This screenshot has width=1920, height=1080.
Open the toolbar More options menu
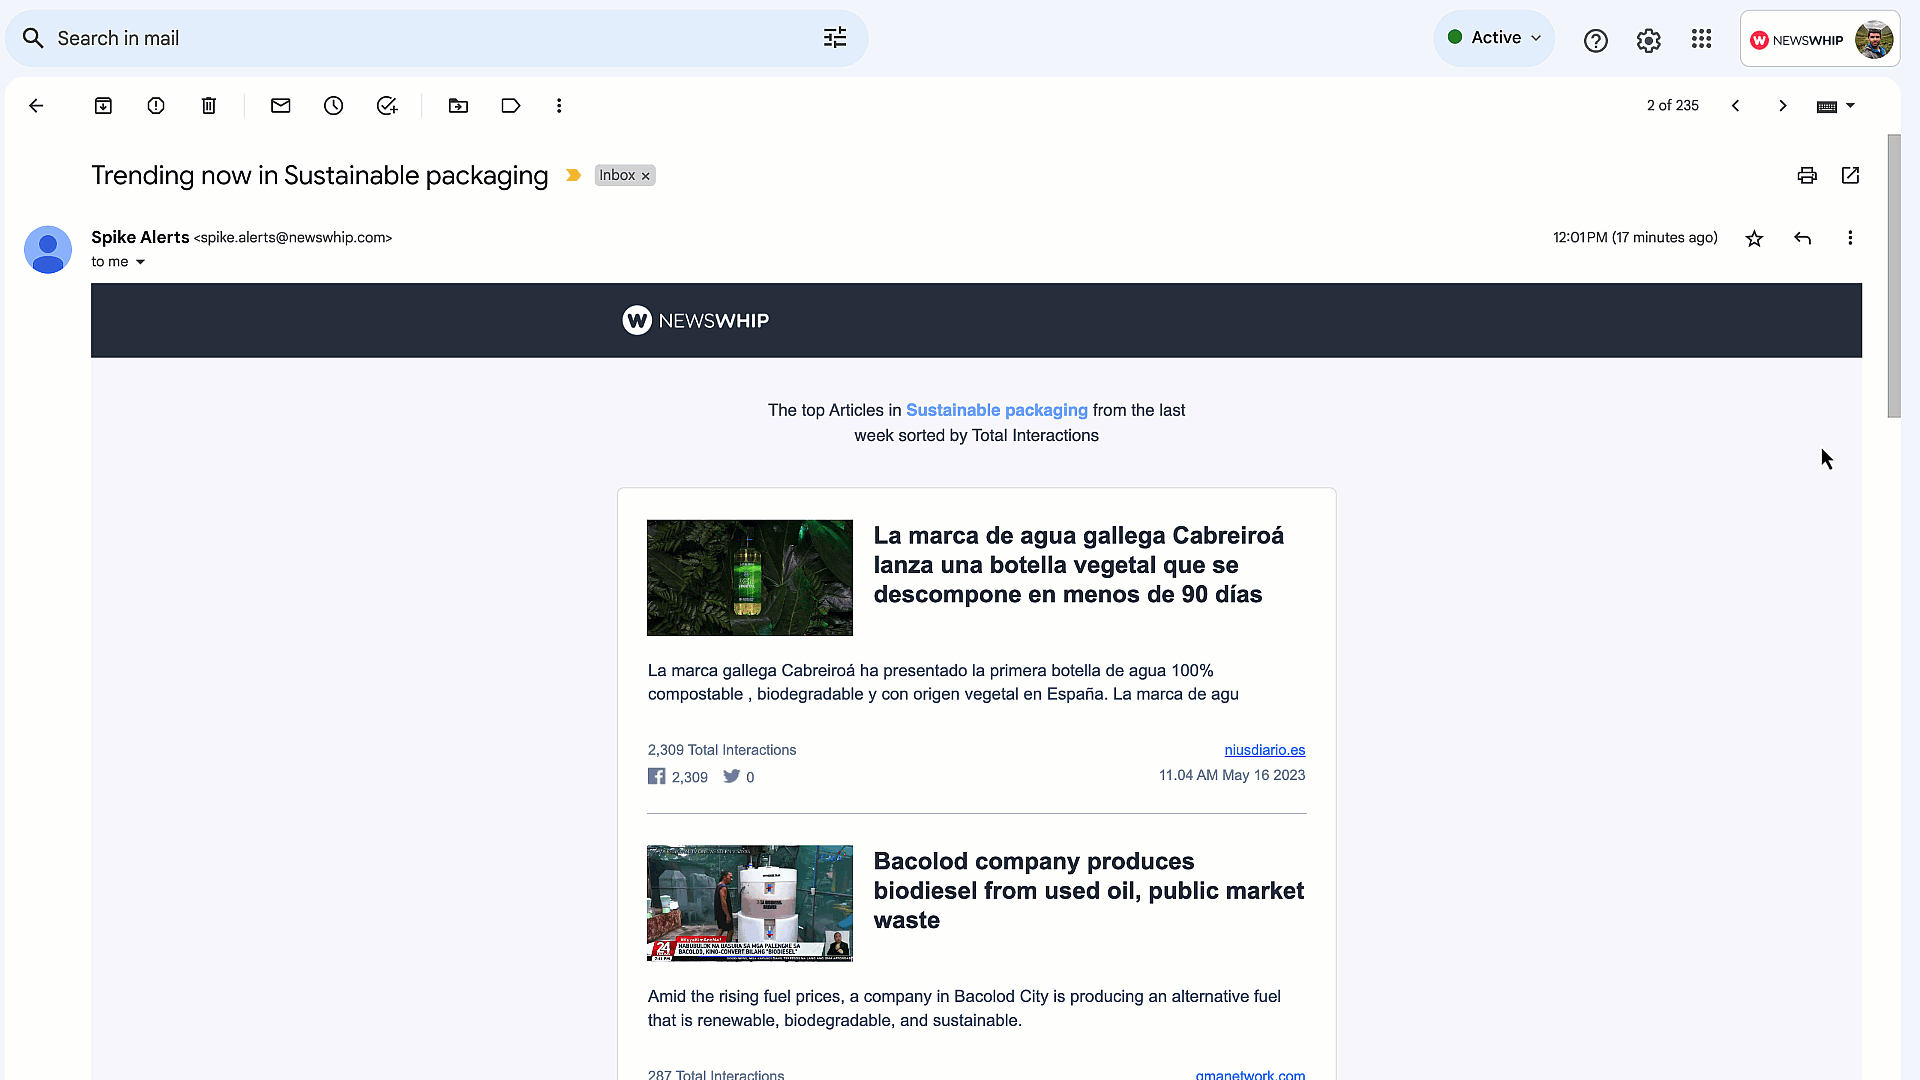[x=559, y=106]
